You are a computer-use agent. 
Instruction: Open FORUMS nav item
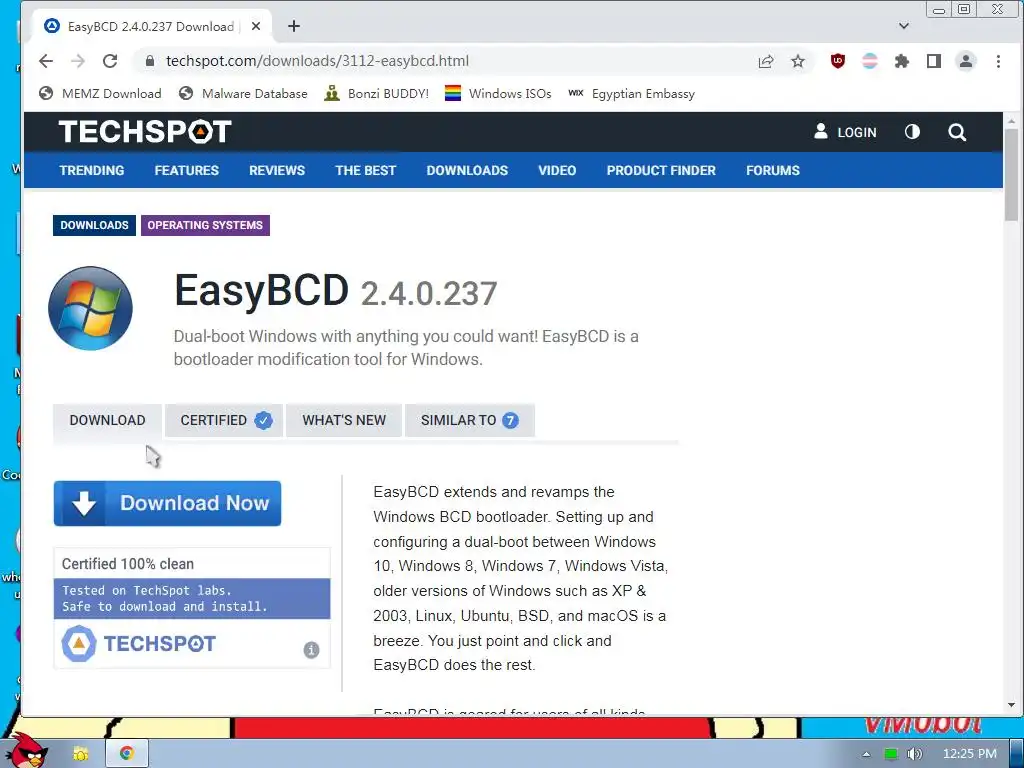click(773, 170)
